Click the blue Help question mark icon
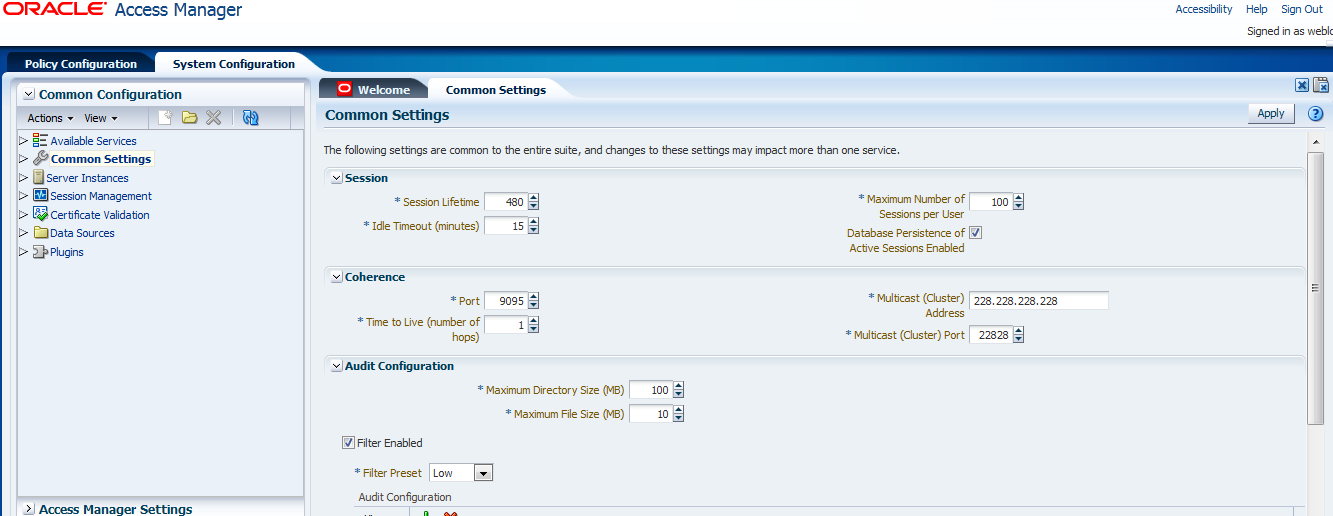The width and height of the screenshot is (1333, 516). [1316, 114]
